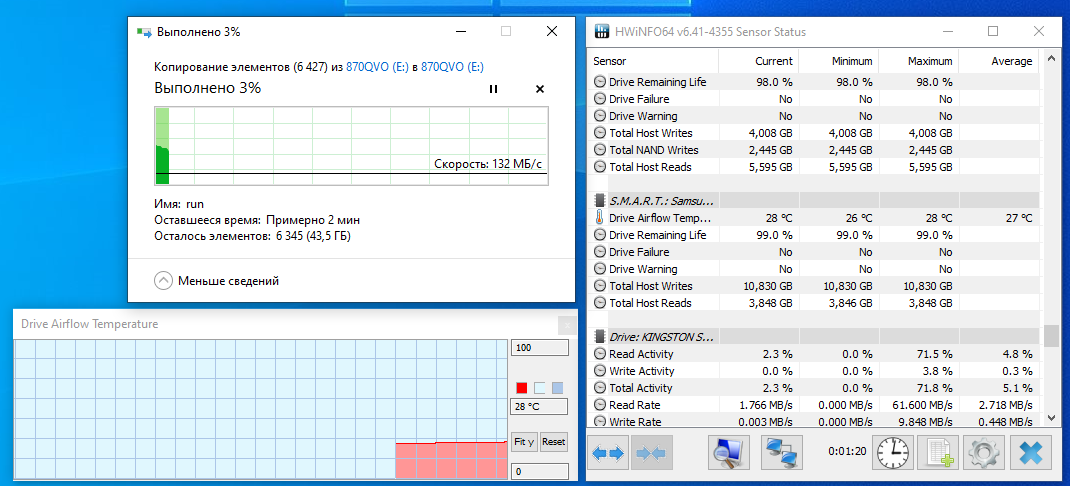Cancel the copy with the X beside pause
Screen dimensions: 1070x486
click(540, 89)
